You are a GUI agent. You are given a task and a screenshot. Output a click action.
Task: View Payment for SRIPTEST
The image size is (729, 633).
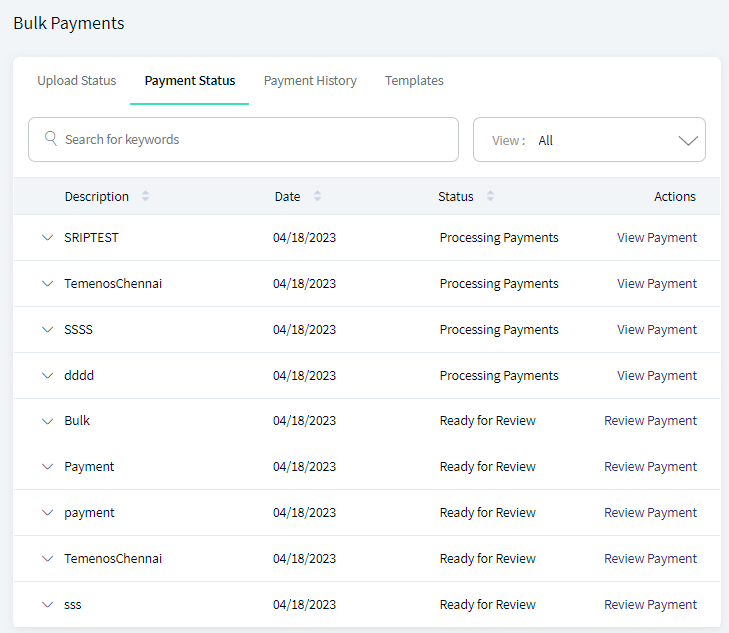656,237
